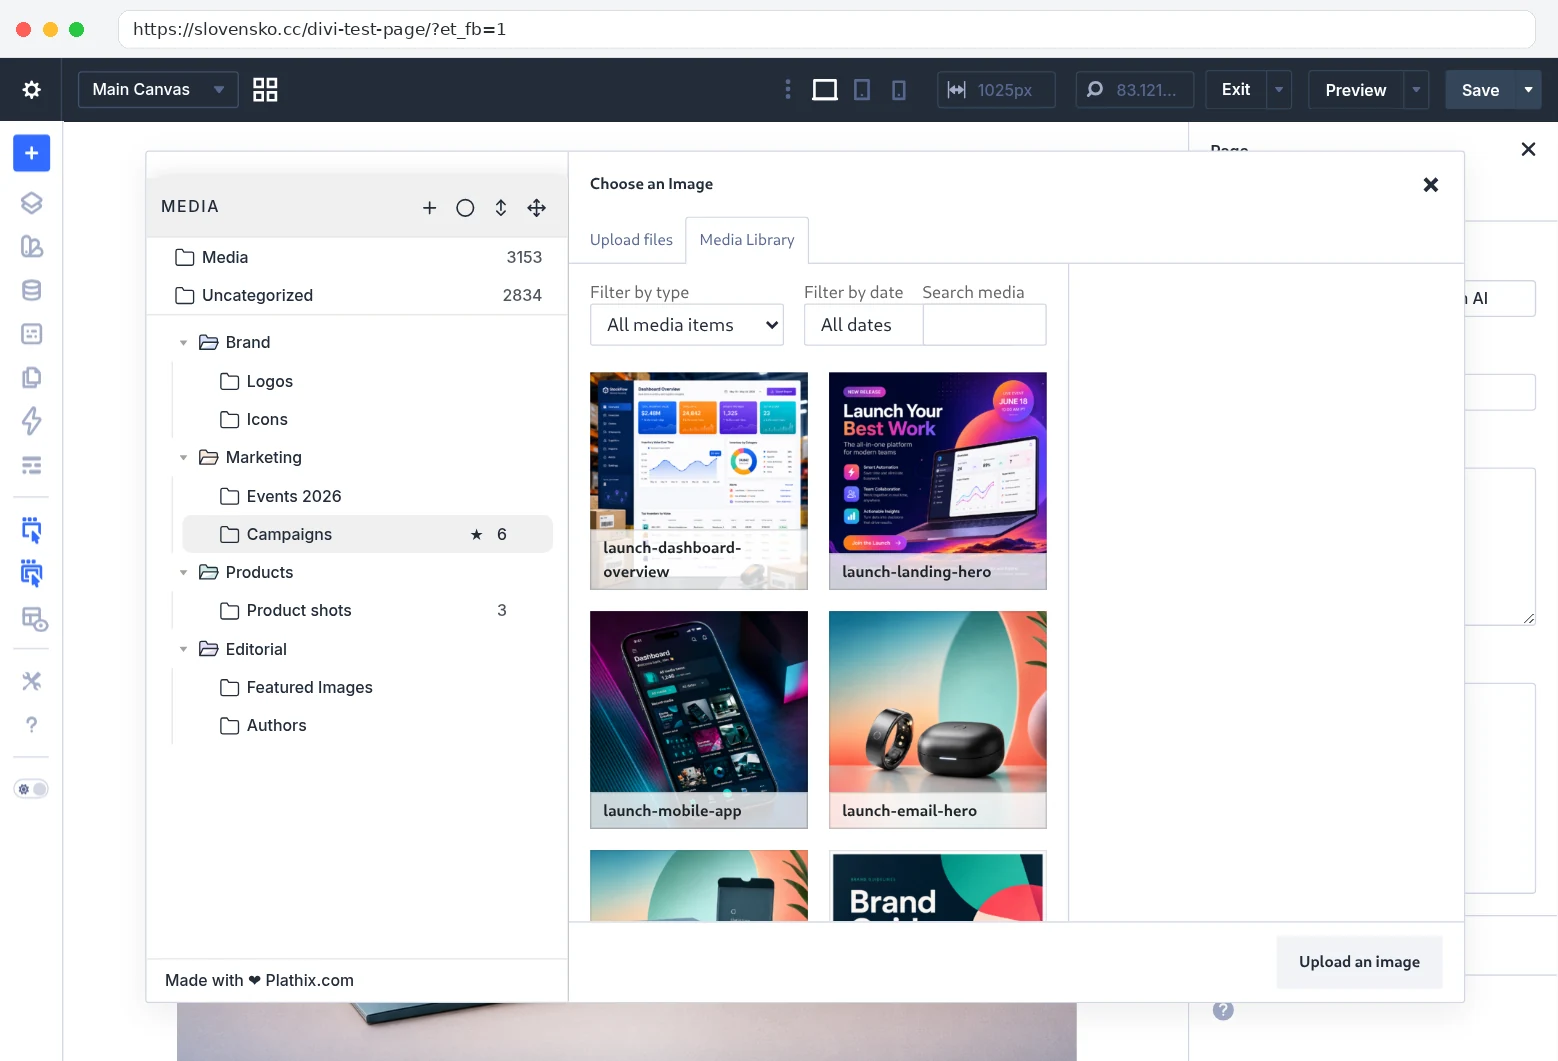Add a new media folder with plus icon

tap(430, 208)
